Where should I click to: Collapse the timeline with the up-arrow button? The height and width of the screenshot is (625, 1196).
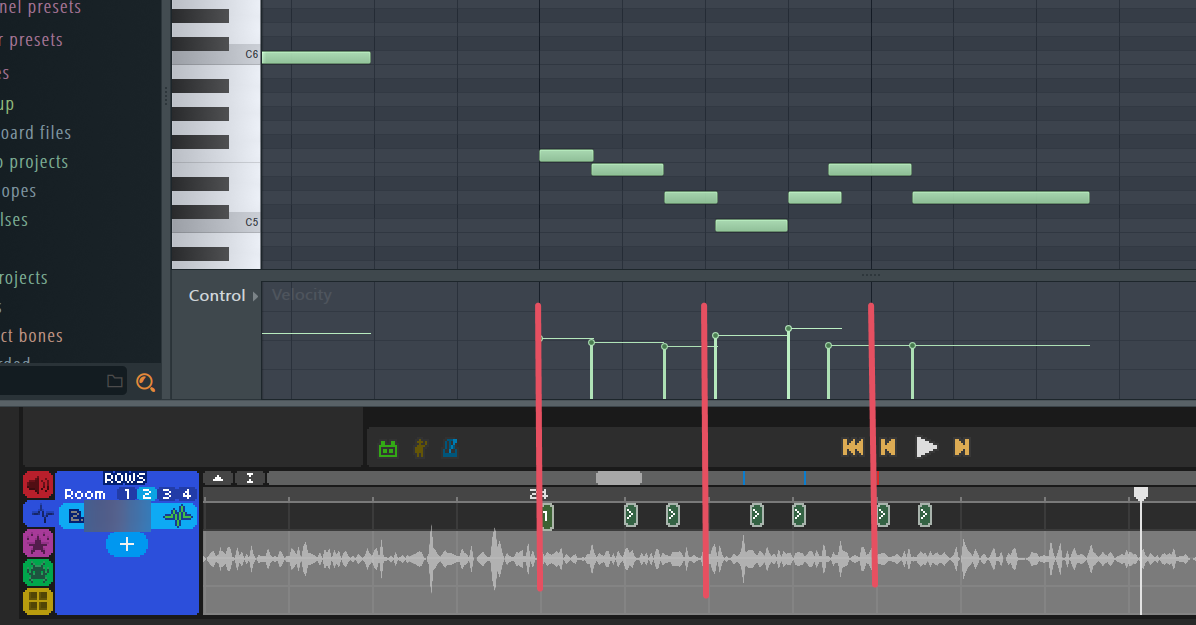pyautogui.click(x=218, y=478)
